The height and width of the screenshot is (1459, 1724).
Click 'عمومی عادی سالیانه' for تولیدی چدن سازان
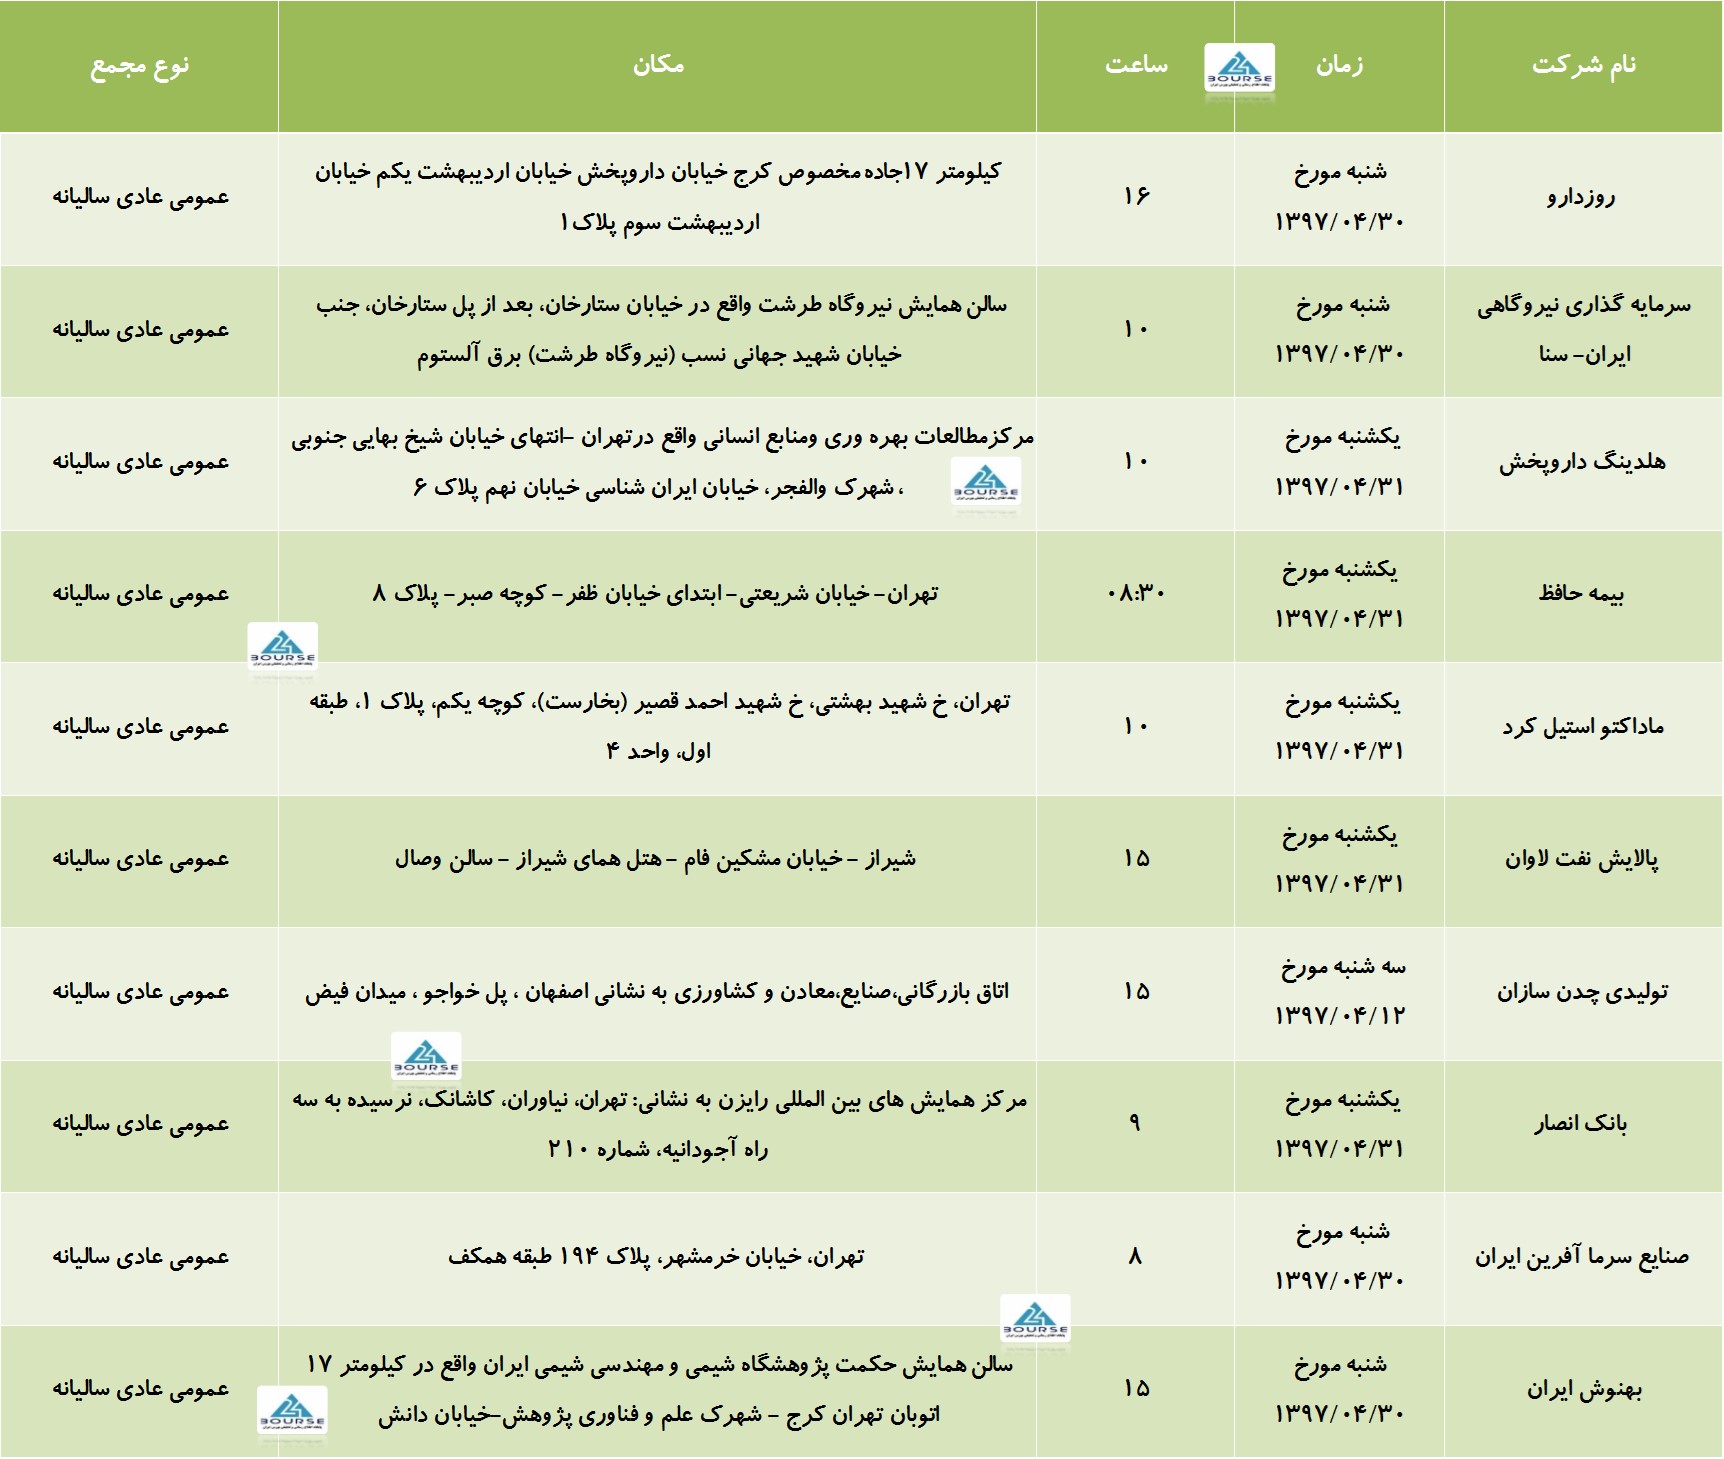pyautogui.click(x=141, y=992)
